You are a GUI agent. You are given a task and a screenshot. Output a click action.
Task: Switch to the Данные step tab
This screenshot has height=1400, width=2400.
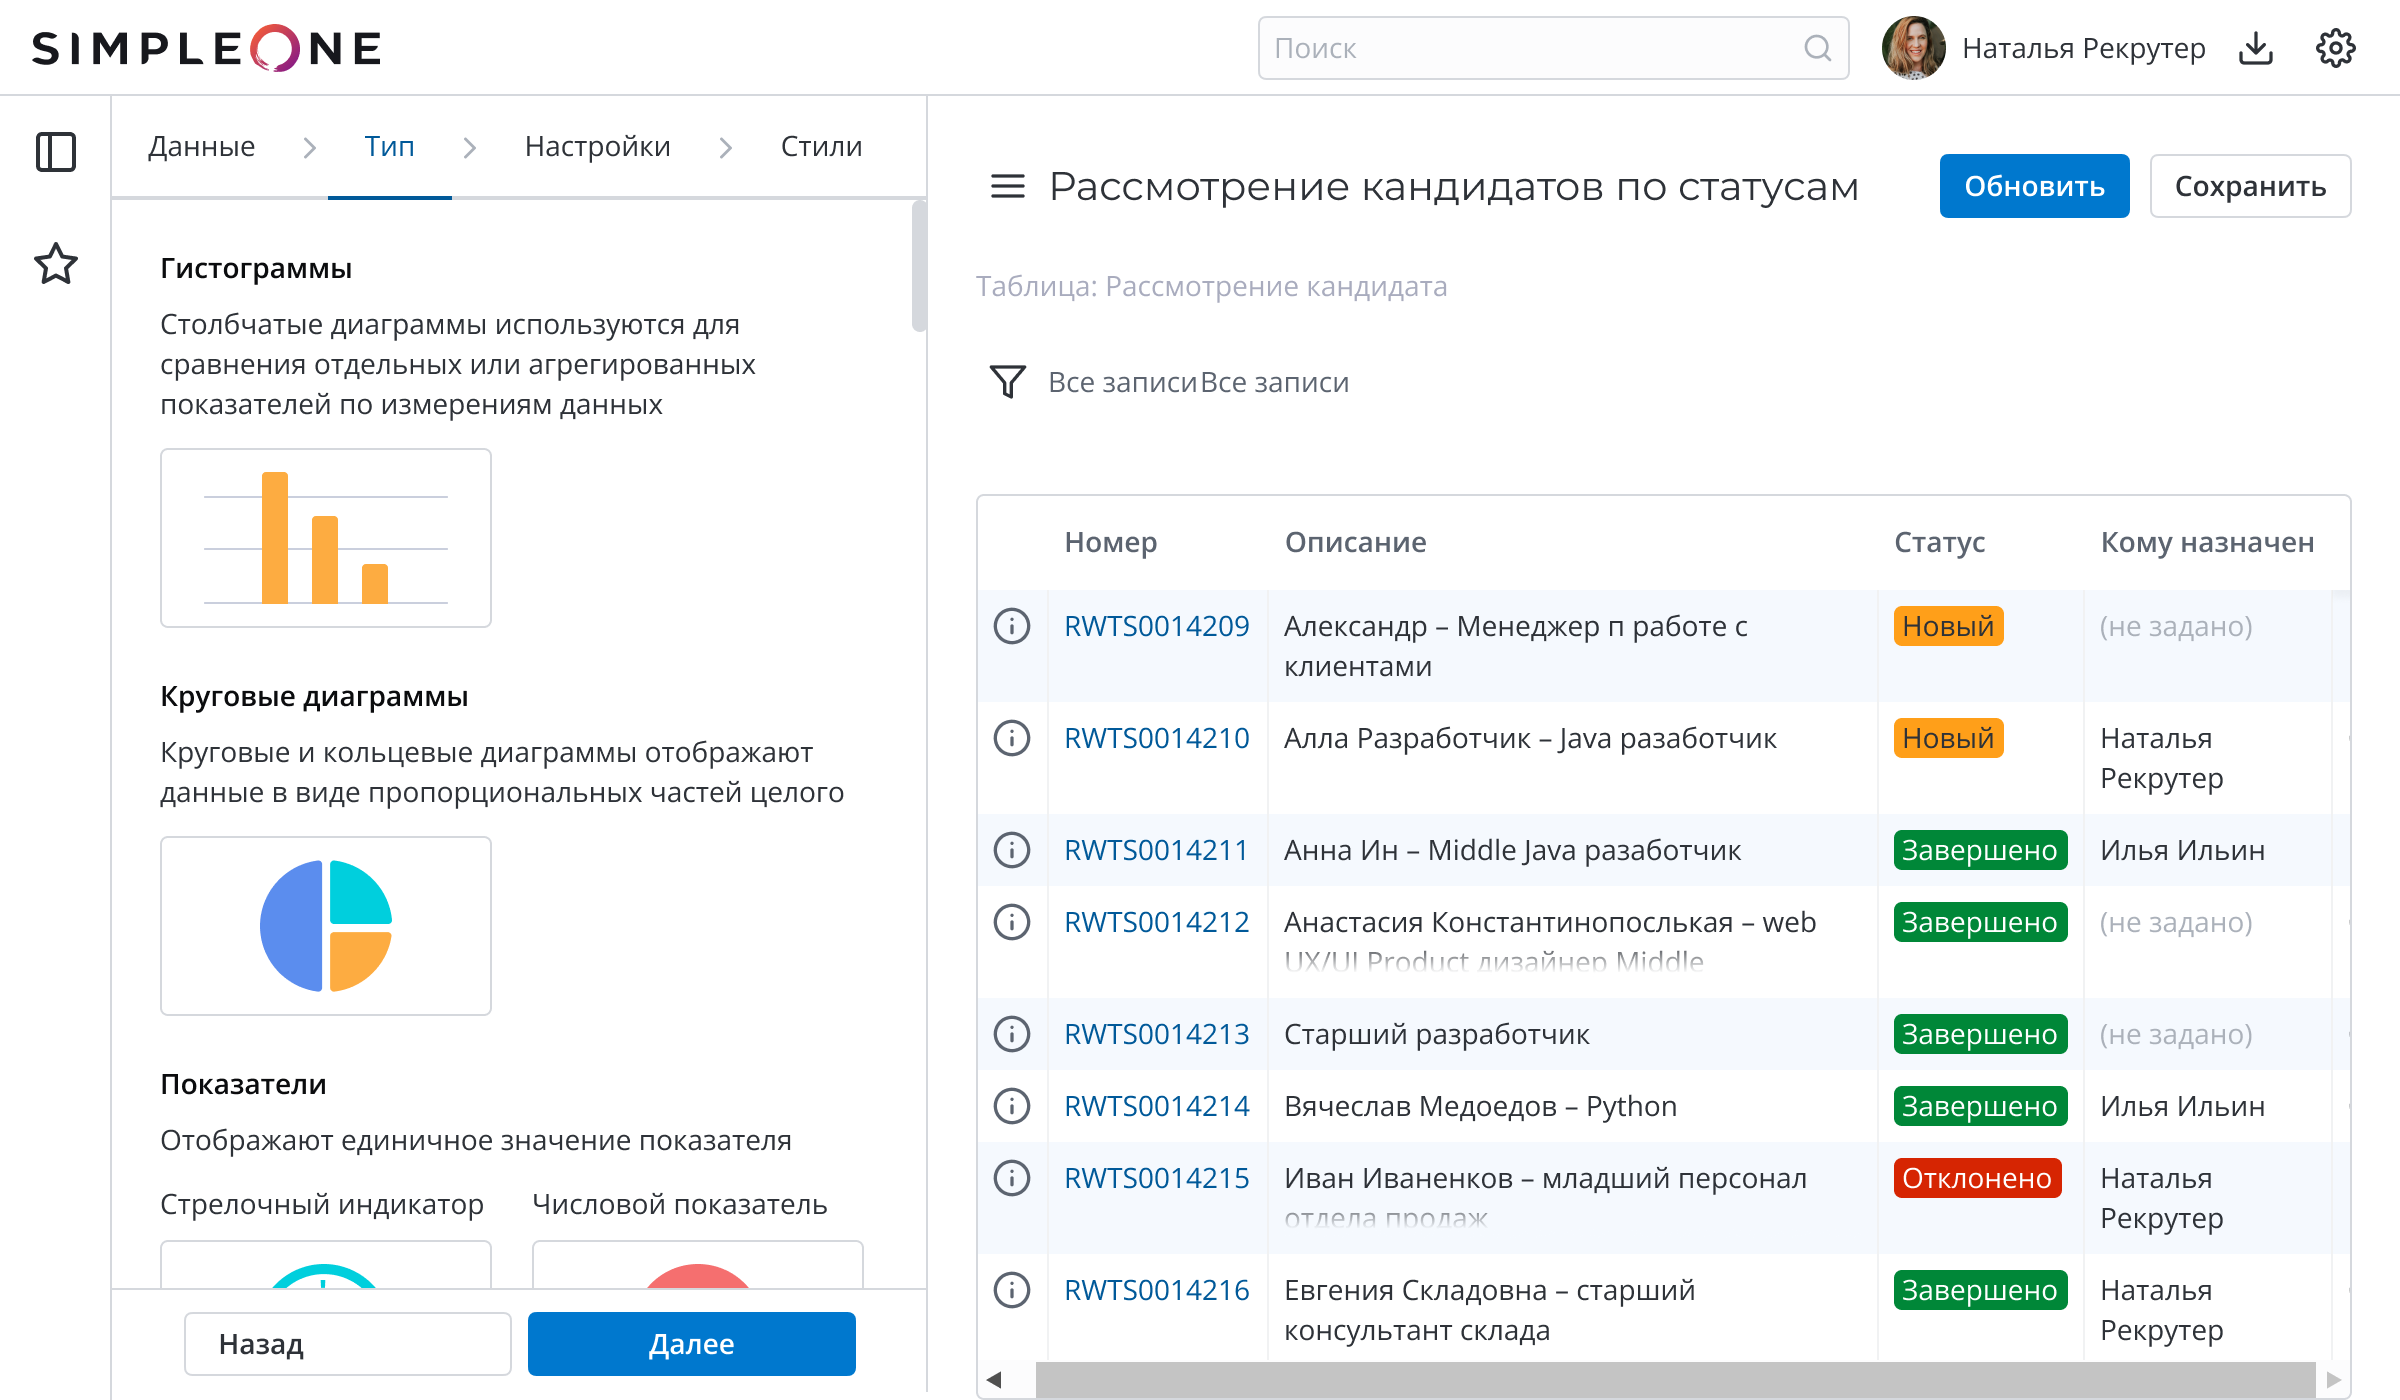201,147
